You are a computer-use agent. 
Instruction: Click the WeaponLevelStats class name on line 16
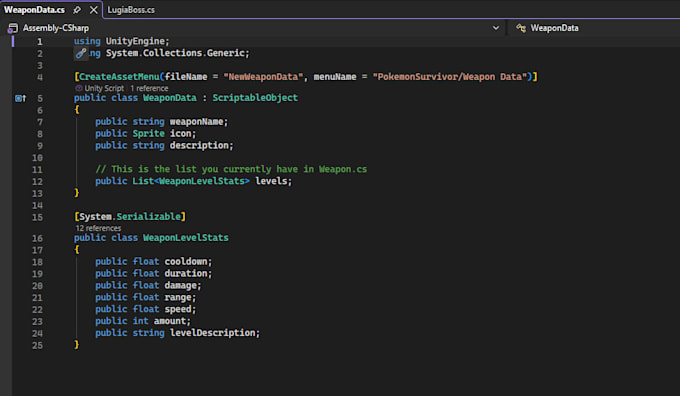coord(186,238)
